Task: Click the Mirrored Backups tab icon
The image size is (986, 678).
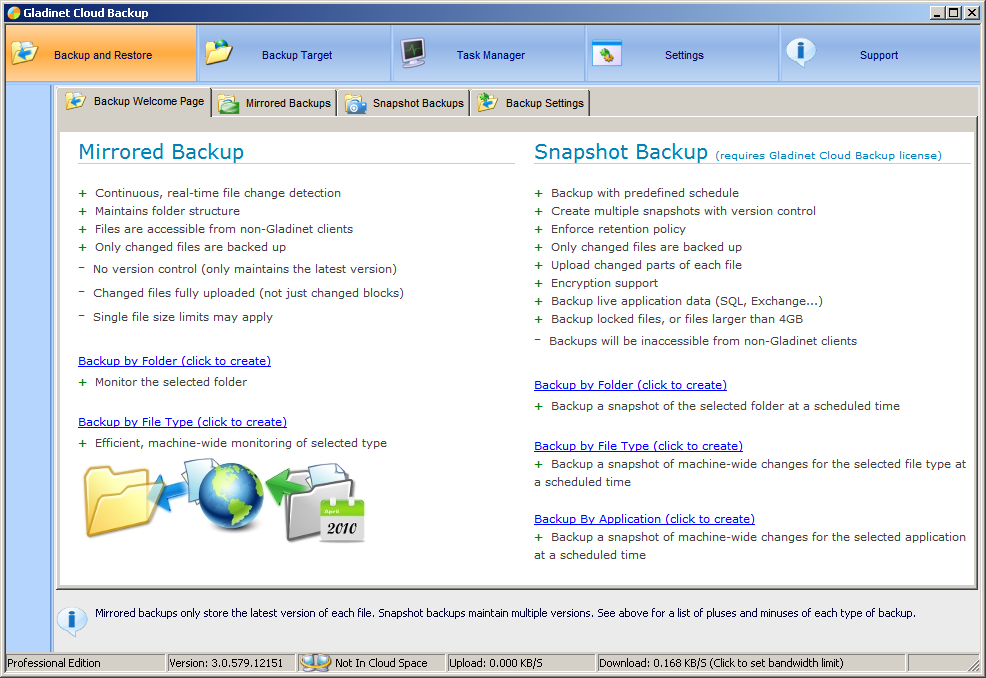Action: [228, 103]
